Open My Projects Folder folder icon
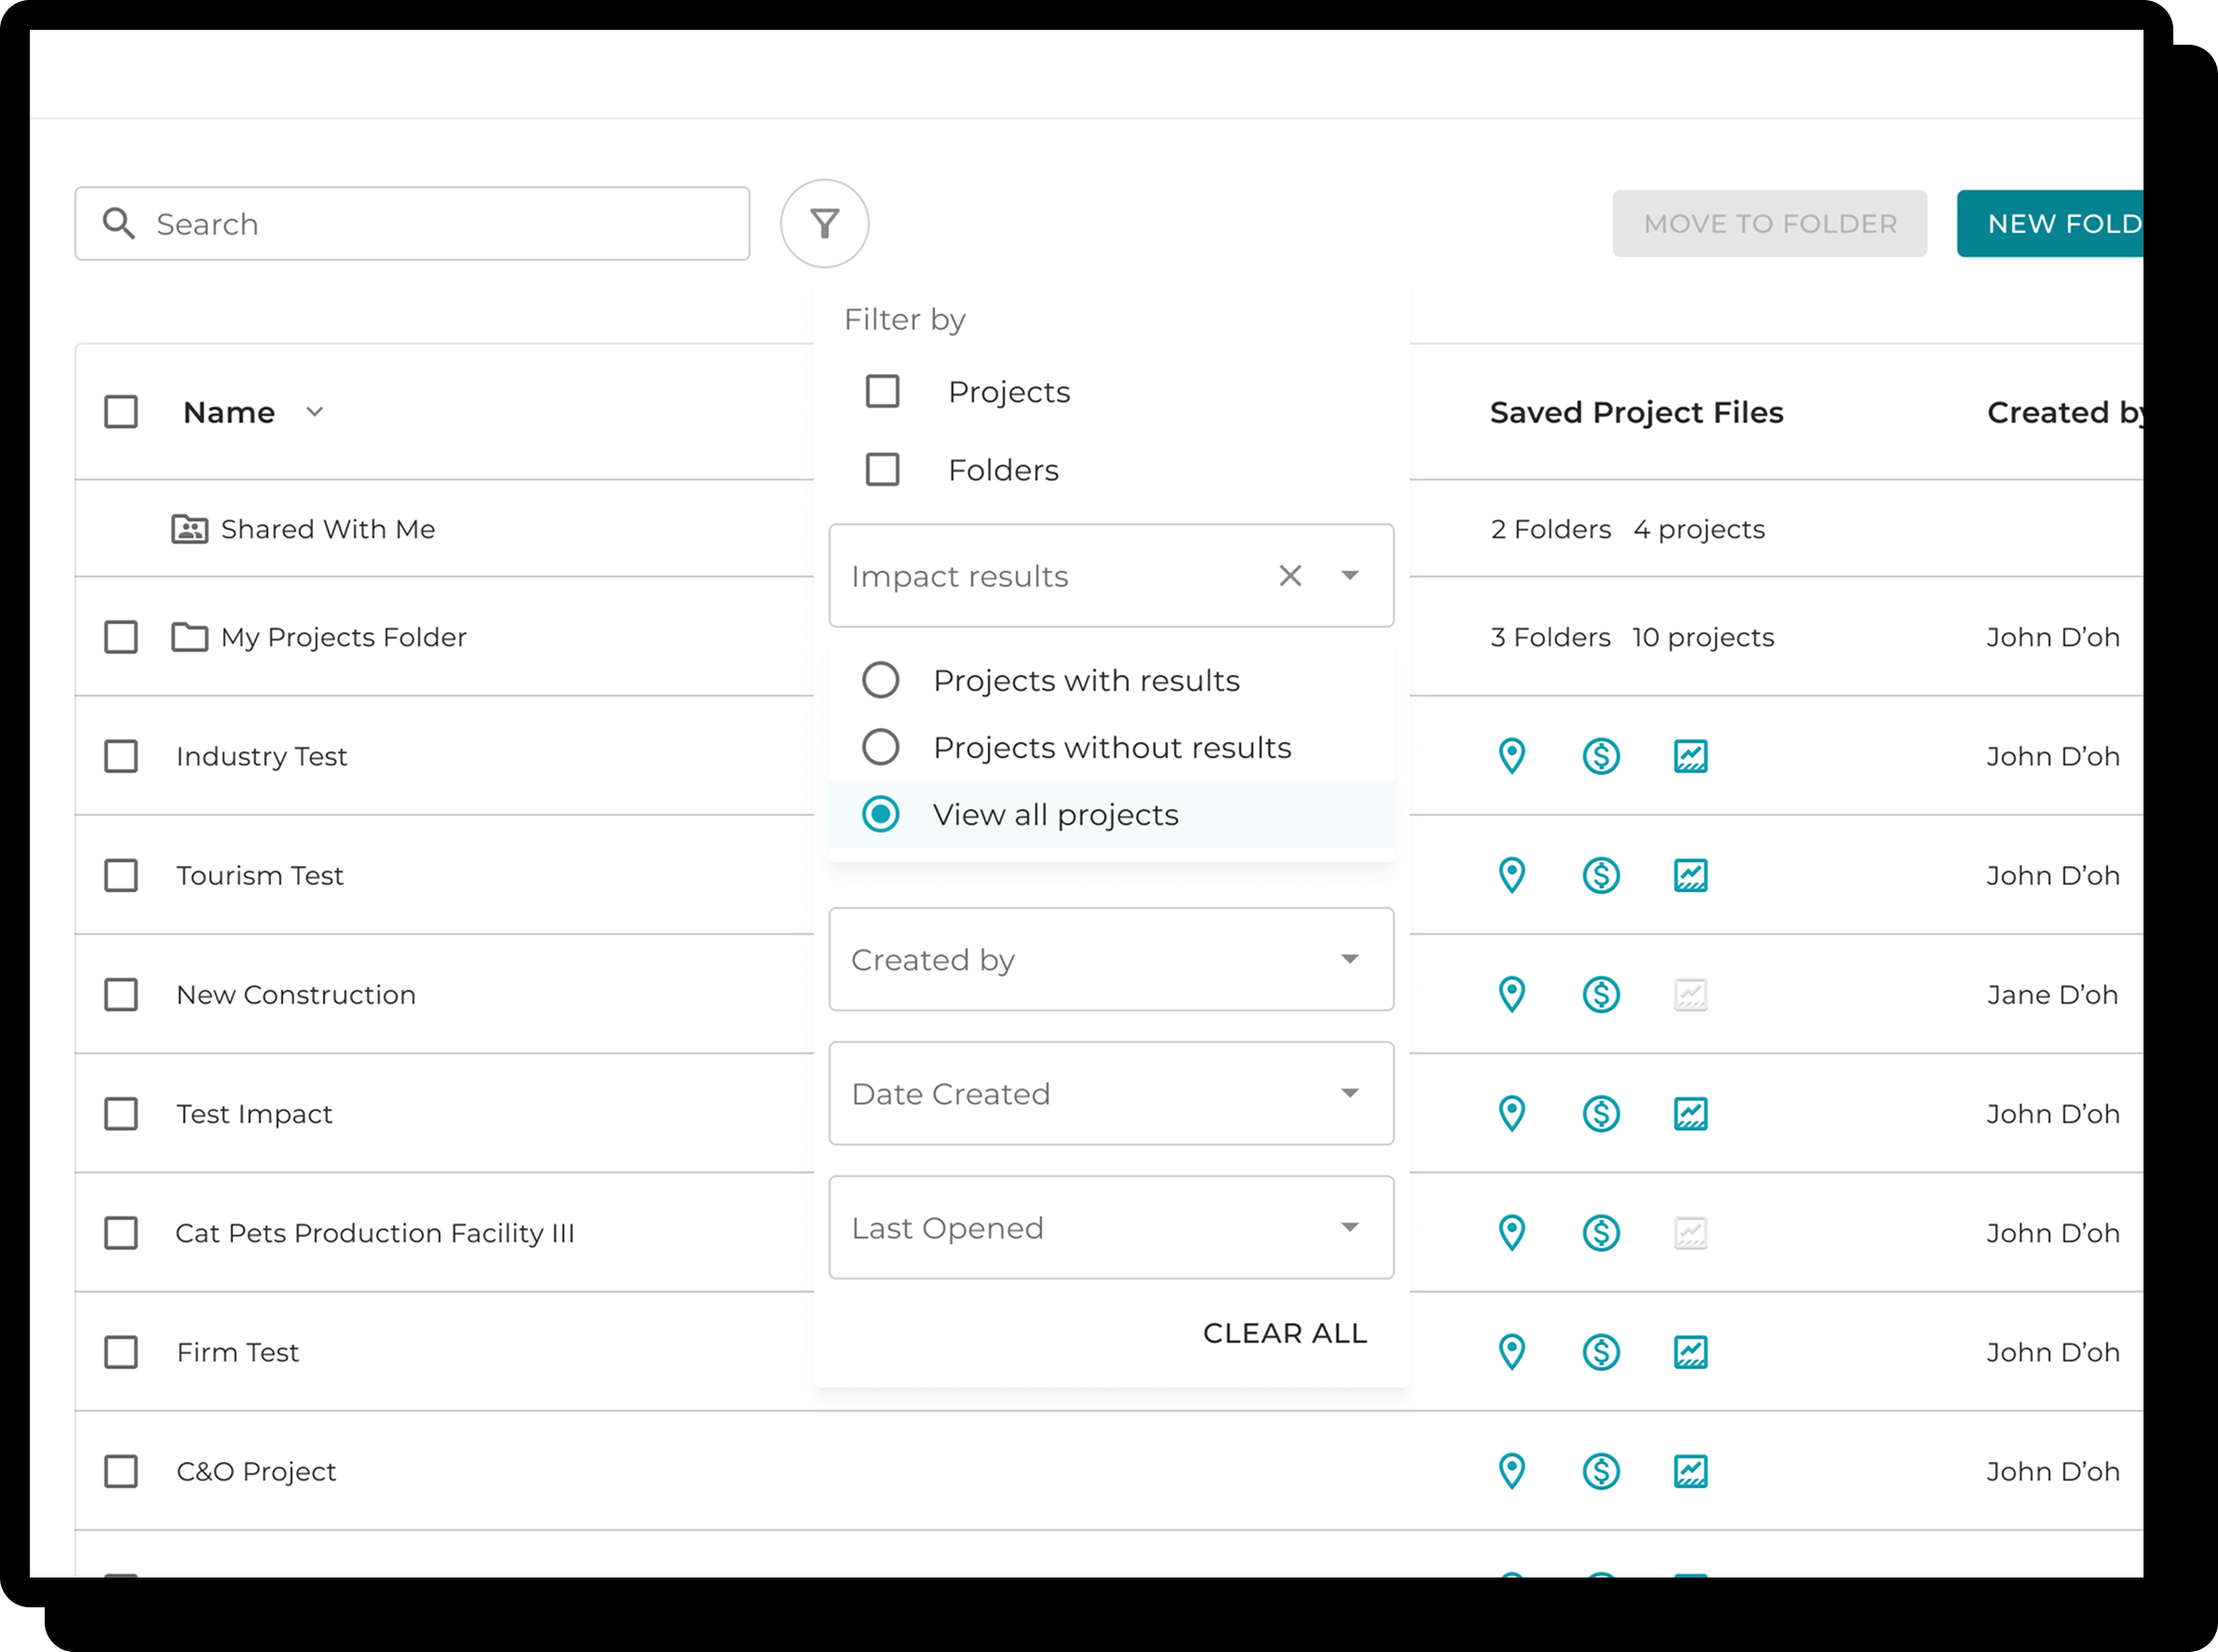Image resolution: width=2218 pixels, height=1652 pixels. [x=189, y=637]
